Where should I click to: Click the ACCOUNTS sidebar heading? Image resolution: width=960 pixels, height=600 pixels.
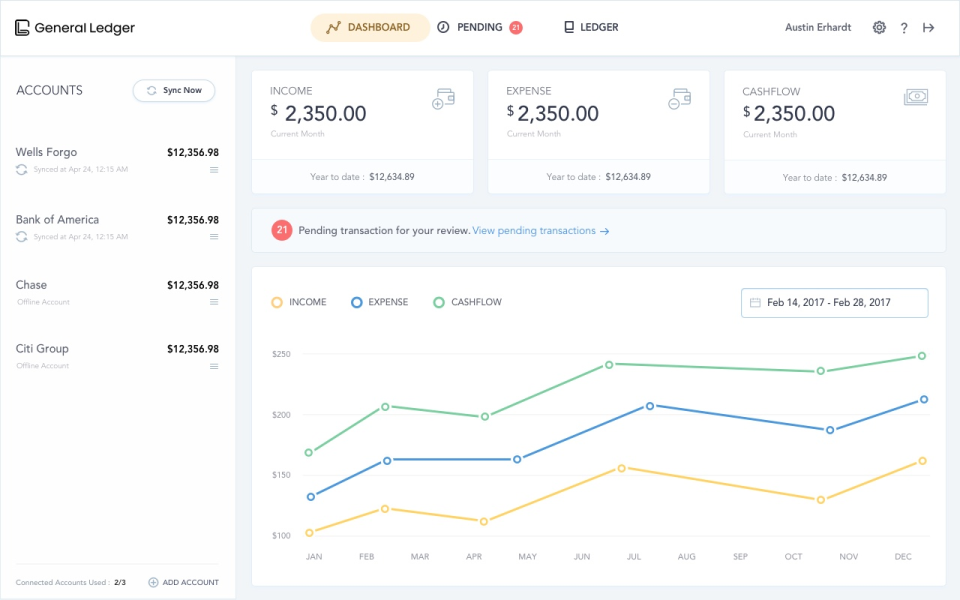tap(50, 90)
